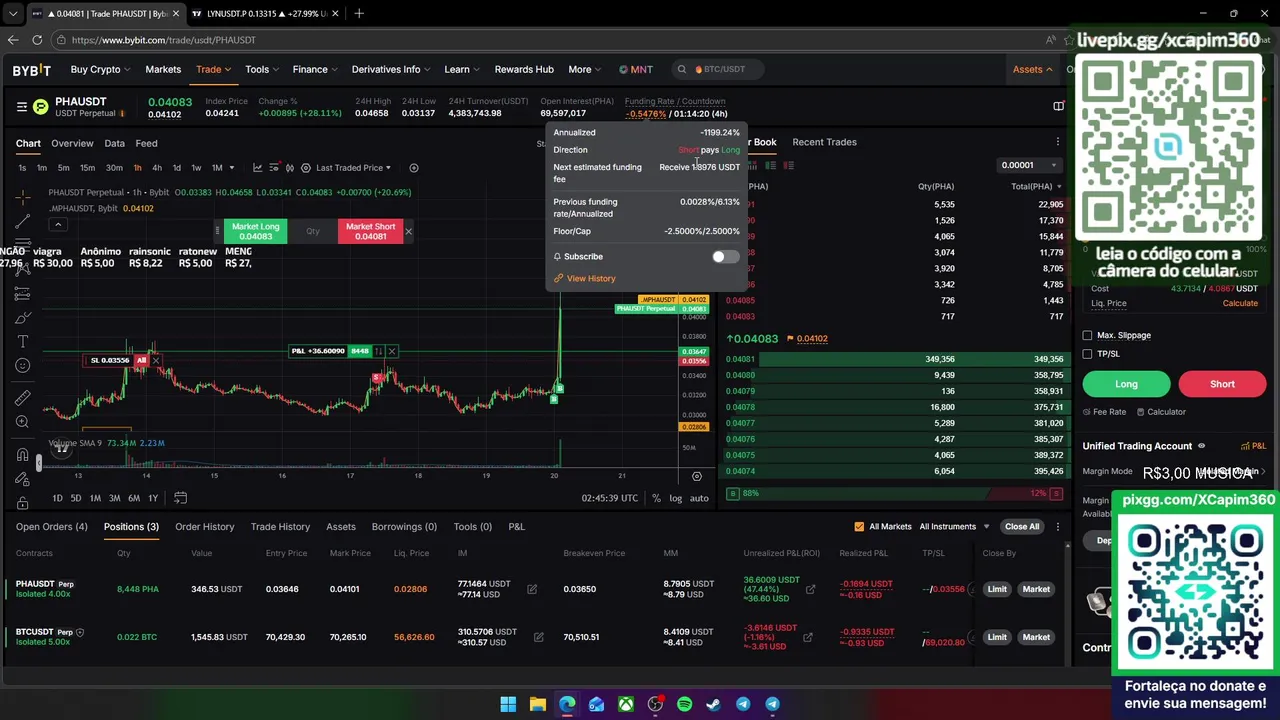Close the P&L order line on chart
This screenshot has width=1280, height=720.
click(392, 351)
